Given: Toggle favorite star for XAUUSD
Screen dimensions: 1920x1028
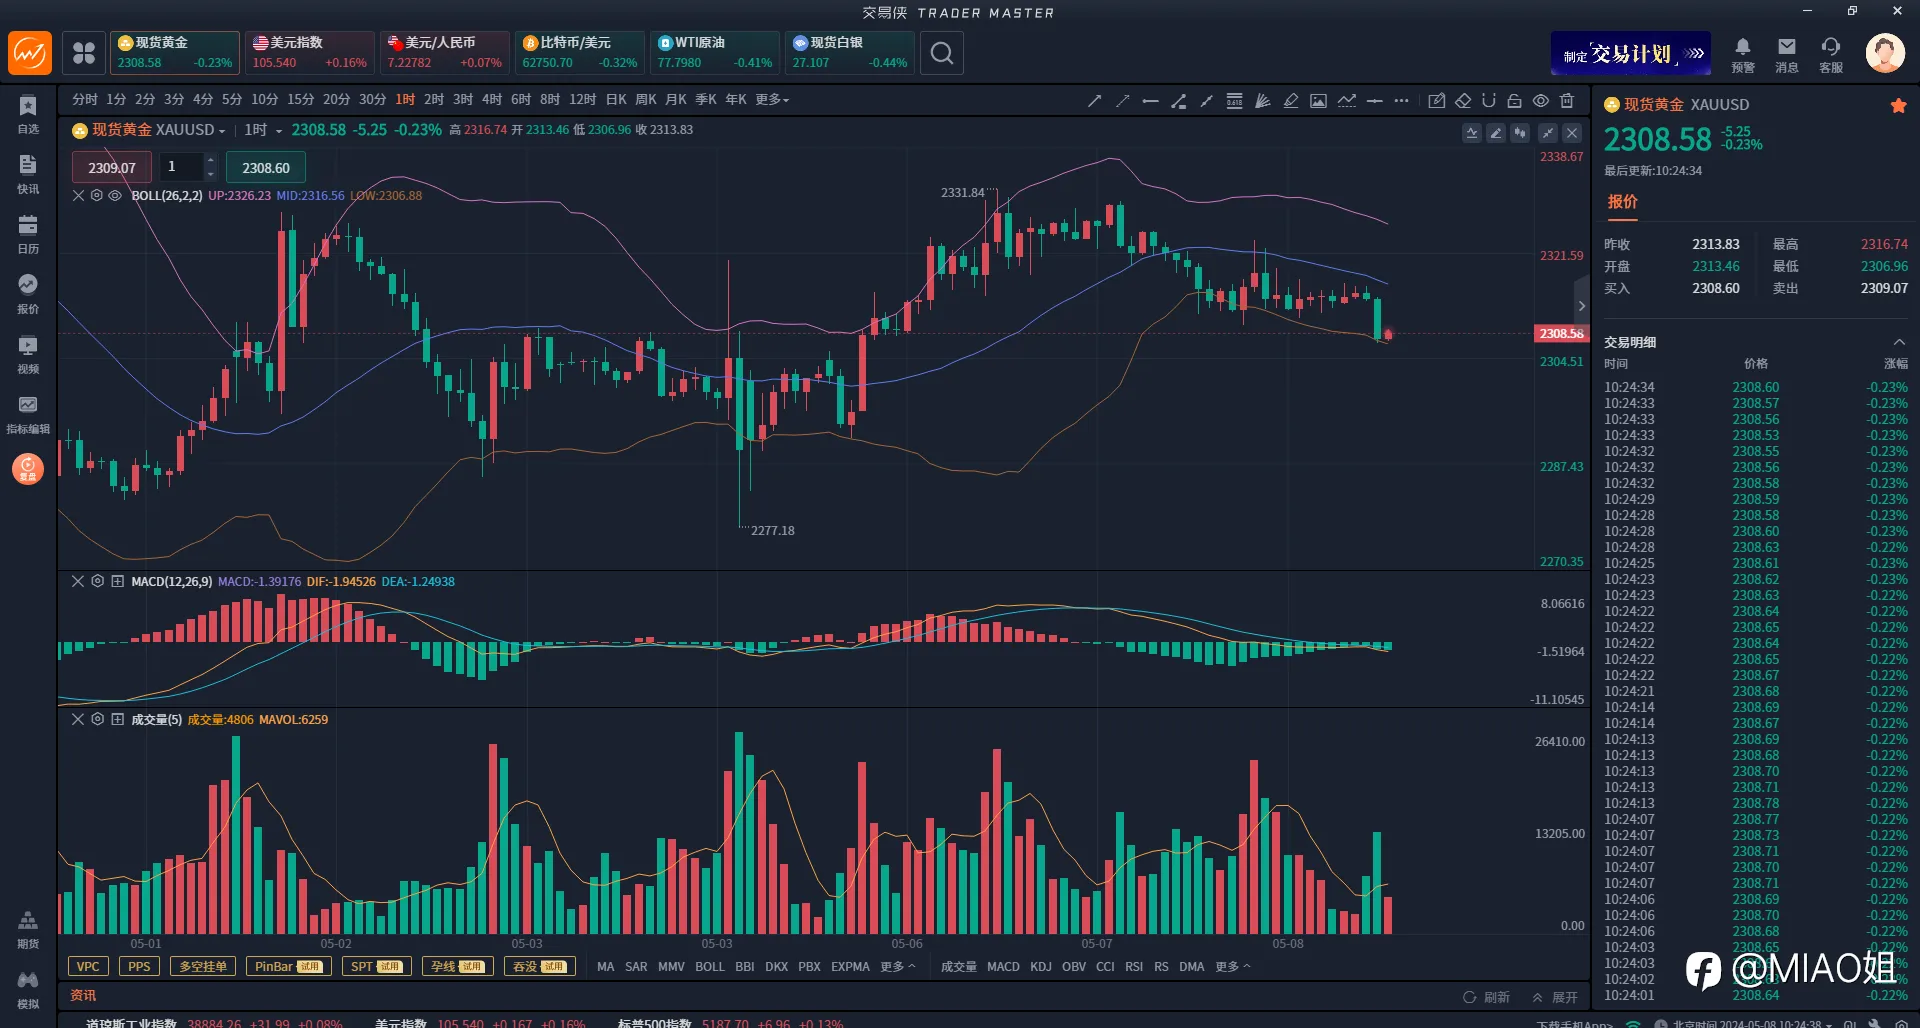Looking at the screenshot, I should (x=1898, y=105).
